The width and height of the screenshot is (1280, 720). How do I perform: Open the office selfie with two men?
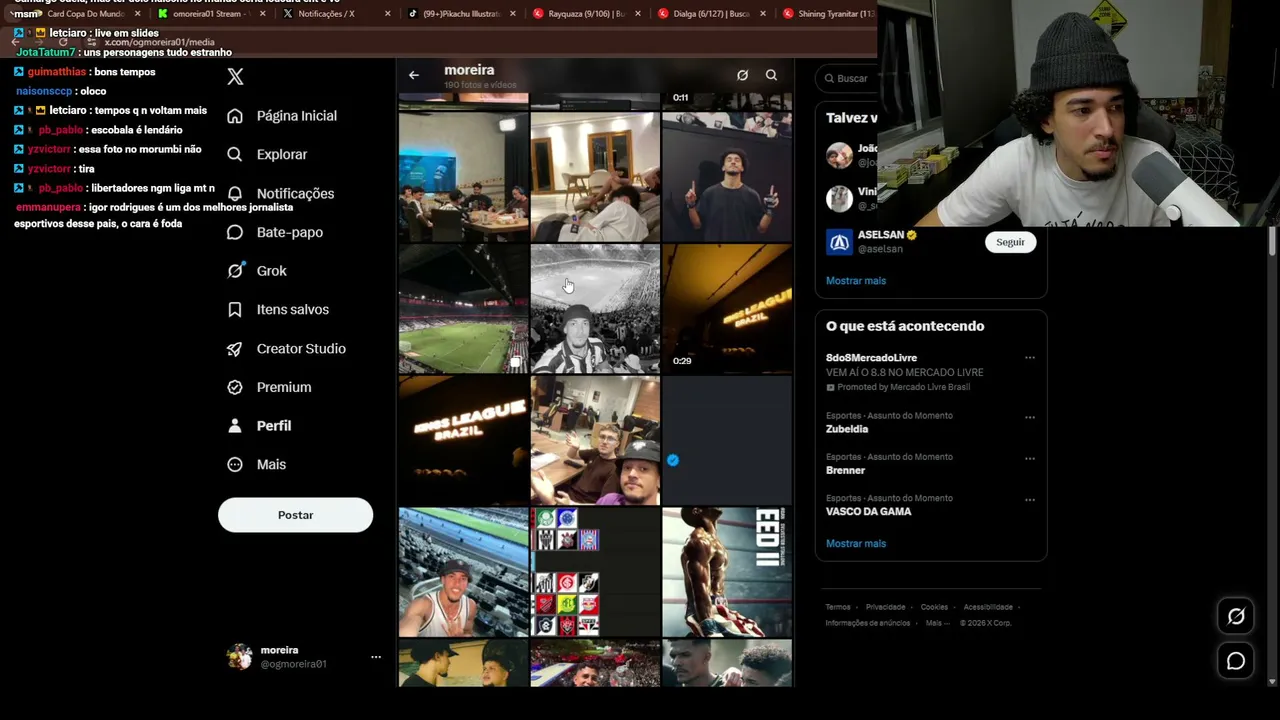click(595, 441)
